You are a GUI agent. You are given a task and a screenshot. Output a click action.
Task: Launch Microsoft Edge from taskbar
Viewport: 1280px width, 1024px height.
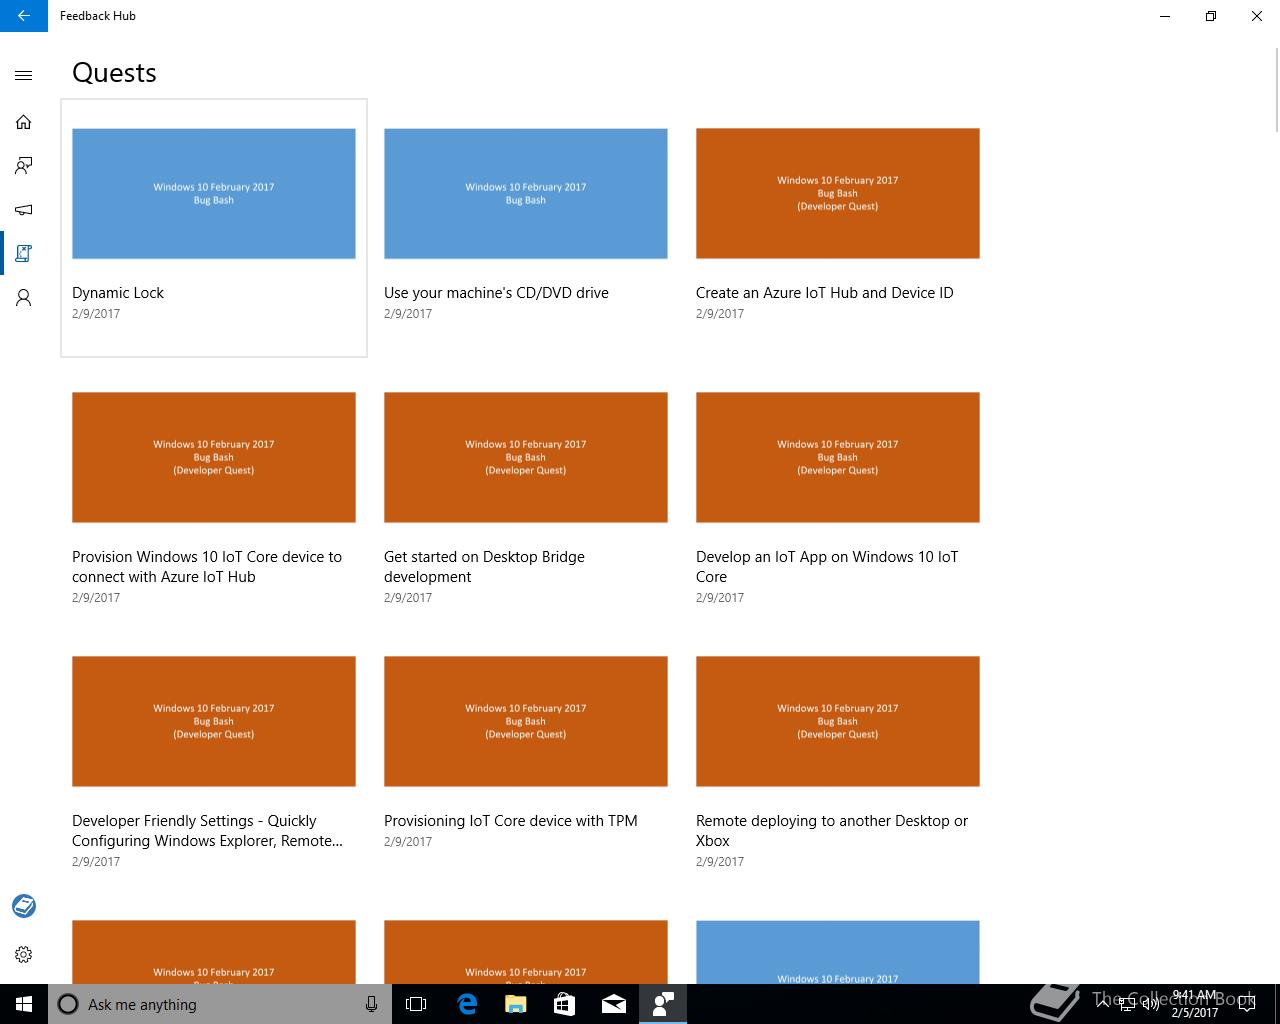[467, 1004]
